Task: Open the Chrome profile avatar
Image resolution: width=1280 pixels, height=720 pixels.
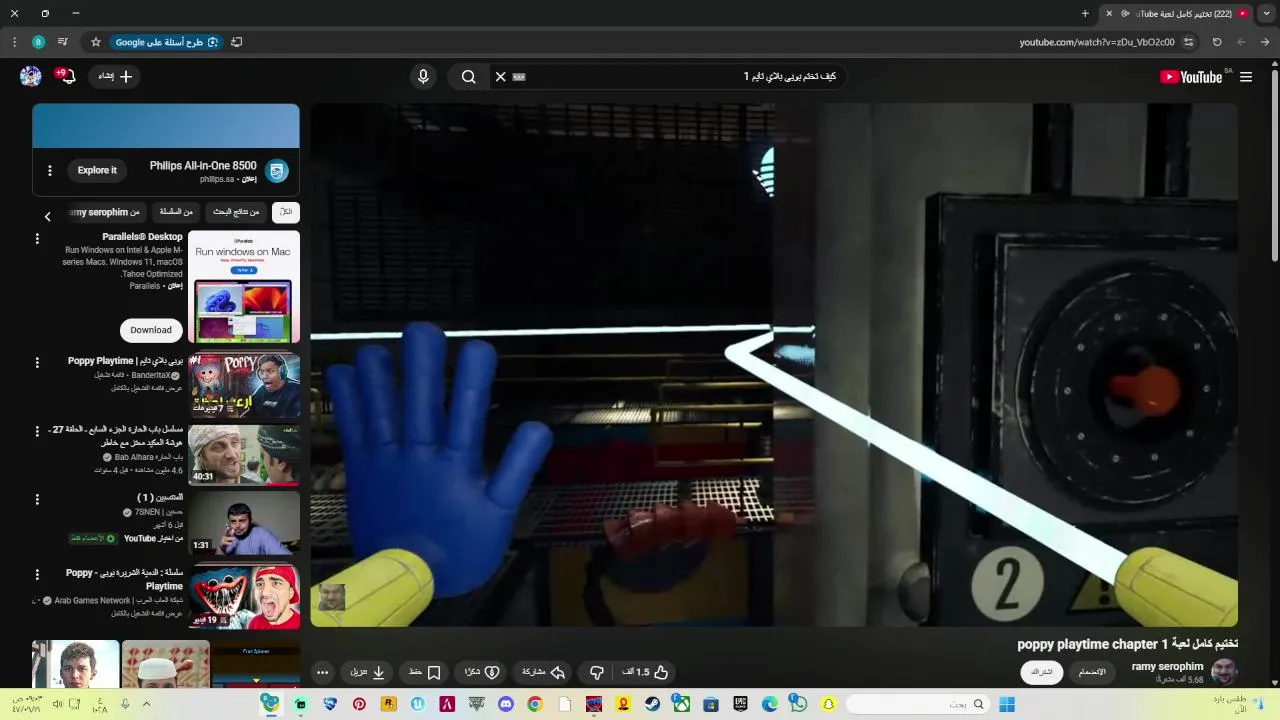Action: (x=38, y=42)
